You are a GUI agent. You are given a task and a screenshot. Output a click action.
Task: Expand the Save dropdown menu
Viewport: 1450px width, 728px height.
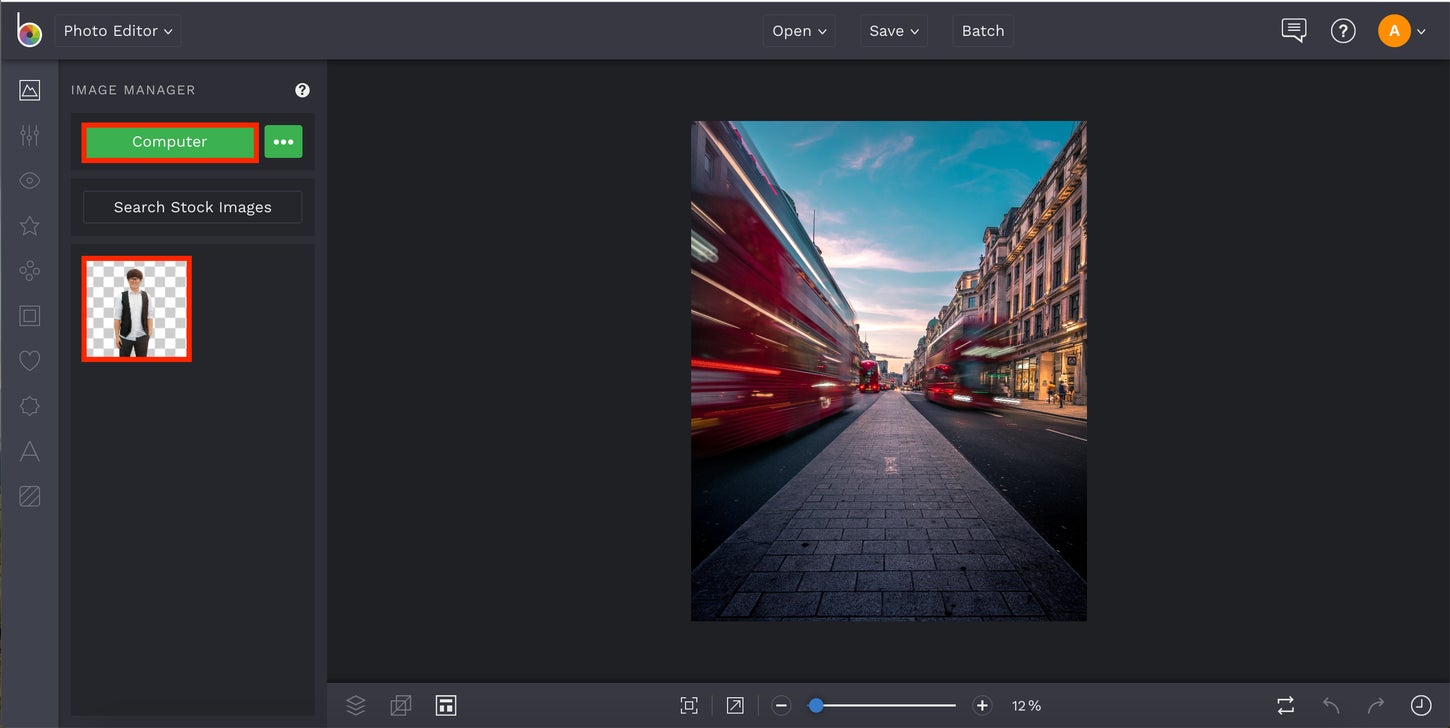pyautogui.click(x=893, y=30)
